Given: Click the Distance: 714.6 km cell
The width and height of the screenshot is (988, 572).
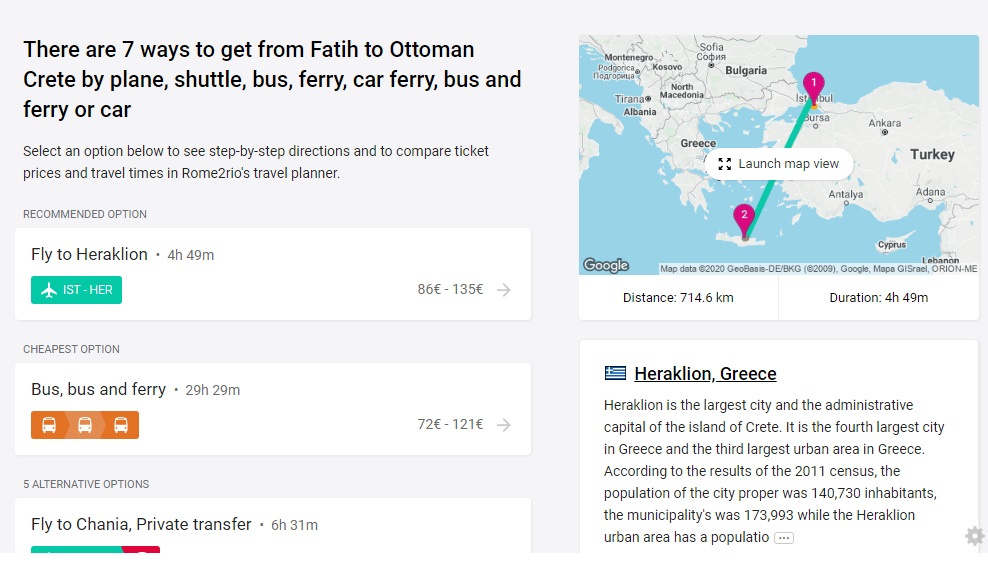Looking at the screenshot, I should [678, 298].
